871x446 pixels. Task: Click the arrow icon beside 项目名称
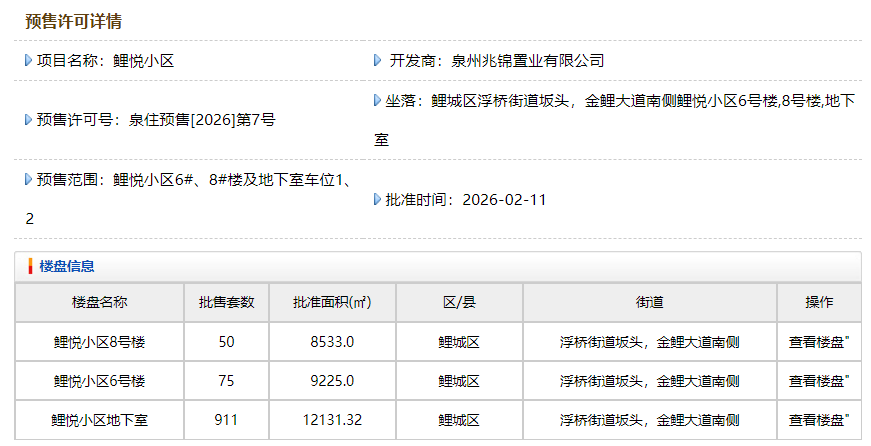point(29,61)
